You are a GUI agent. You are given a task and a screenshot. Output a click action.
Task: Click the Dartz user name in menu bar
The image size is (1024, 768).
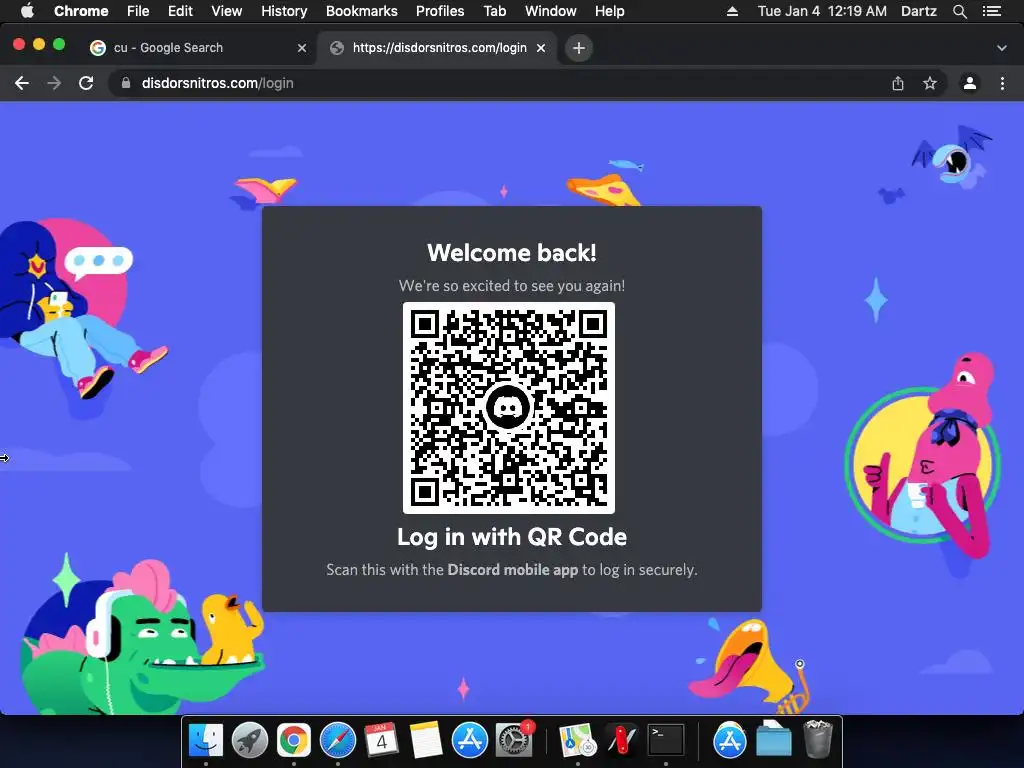919,11
